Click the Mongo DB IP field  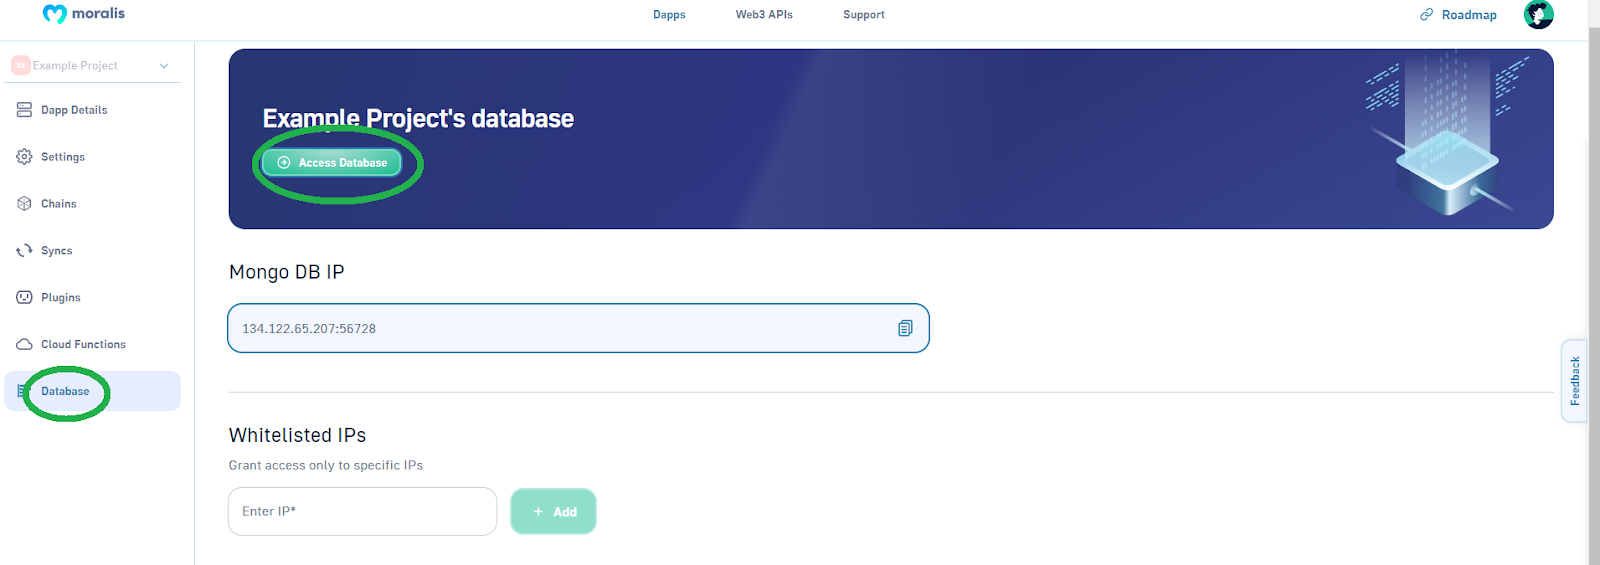point(578,328)
